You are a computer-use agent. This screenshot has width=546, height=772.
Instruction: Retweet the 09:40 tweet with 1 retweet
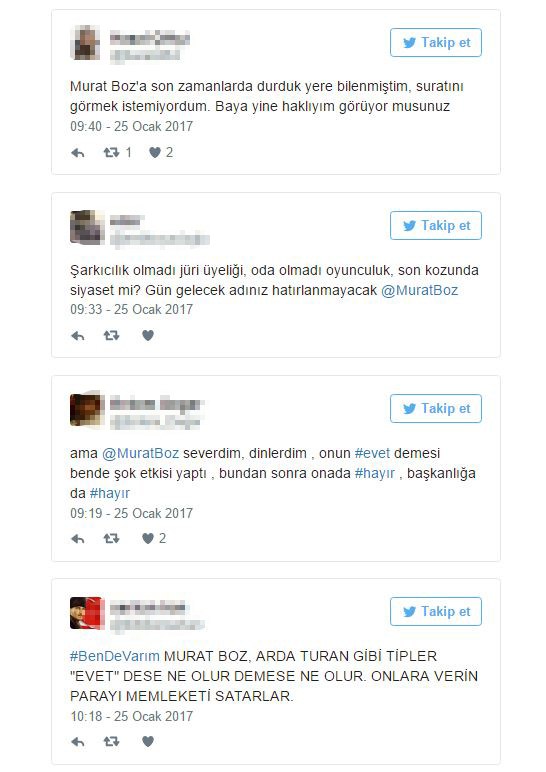tap(111, 153)
